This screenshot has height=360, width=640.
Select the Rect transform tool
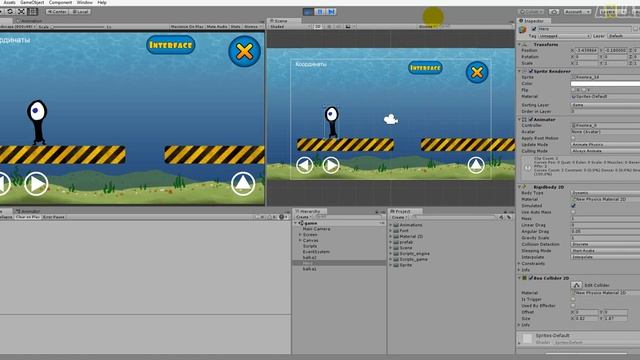33,11
